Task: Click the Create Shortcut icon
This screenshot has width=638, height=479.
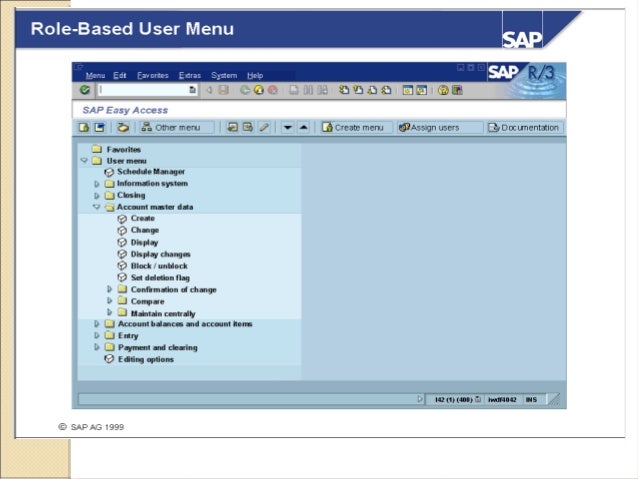Action: (x=422, y=90)
